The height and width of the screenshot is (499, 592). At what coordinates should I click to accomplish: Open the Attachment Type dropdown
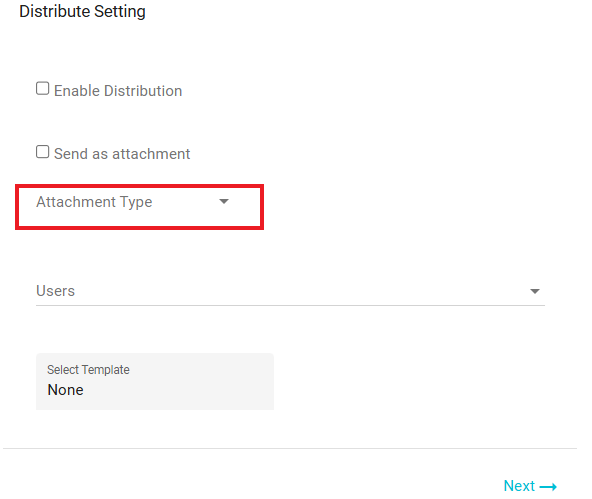133,202
